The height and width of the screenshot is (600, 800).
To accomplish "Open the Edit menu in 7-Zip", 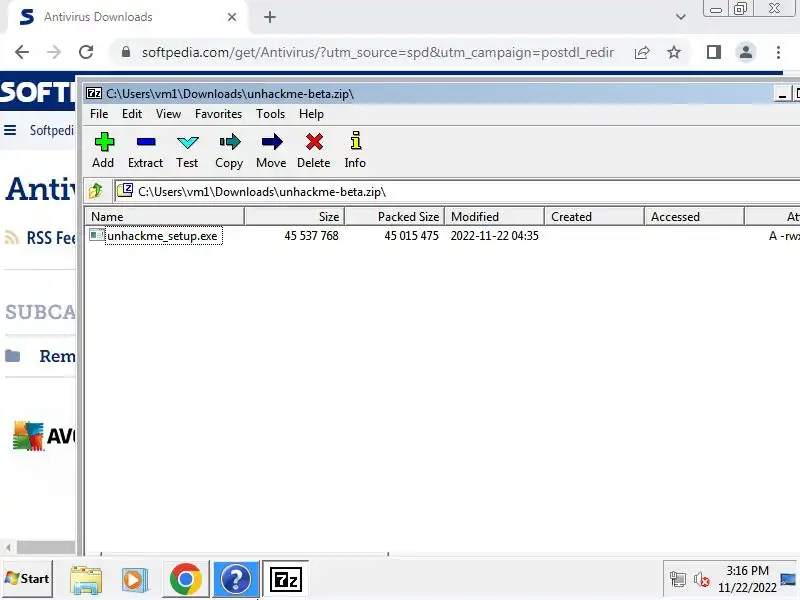I will (132, 114).
